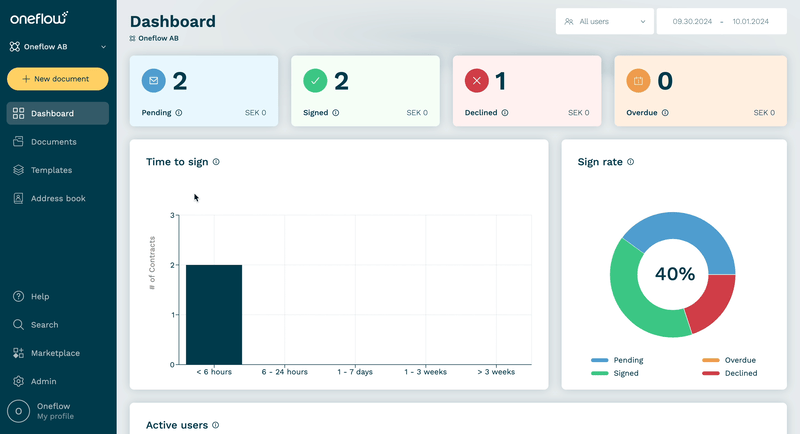Click the Overdue info icon
Screen dimensions: 800x434
(665, 113)
